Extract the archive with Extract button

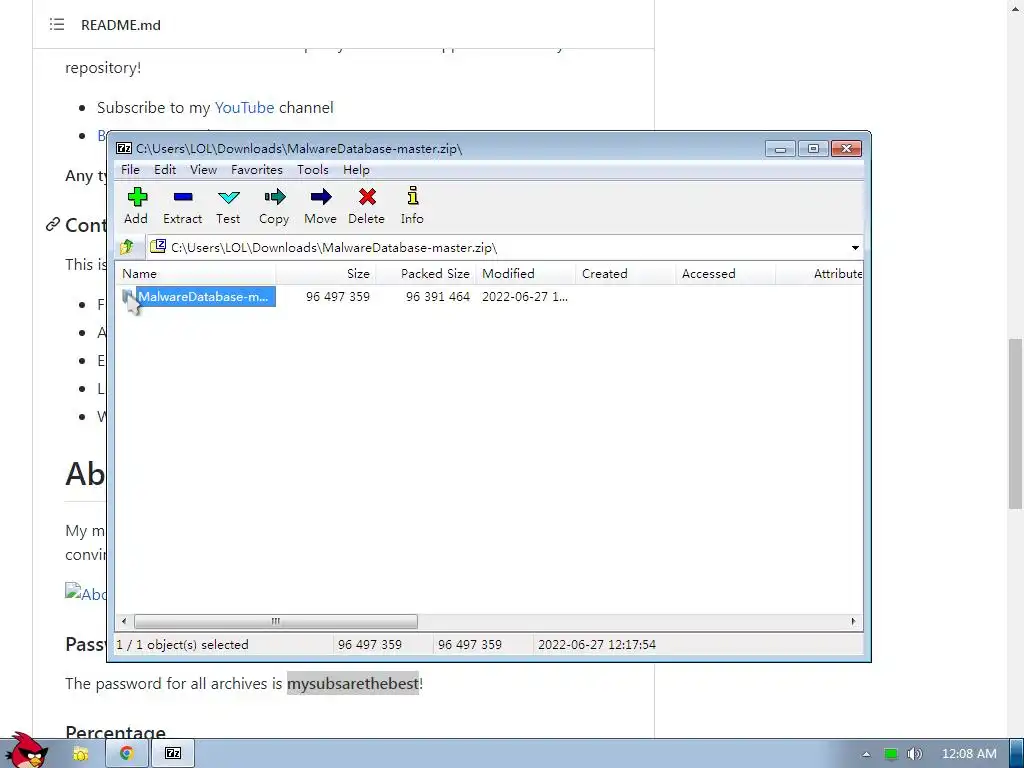(182, 205)
